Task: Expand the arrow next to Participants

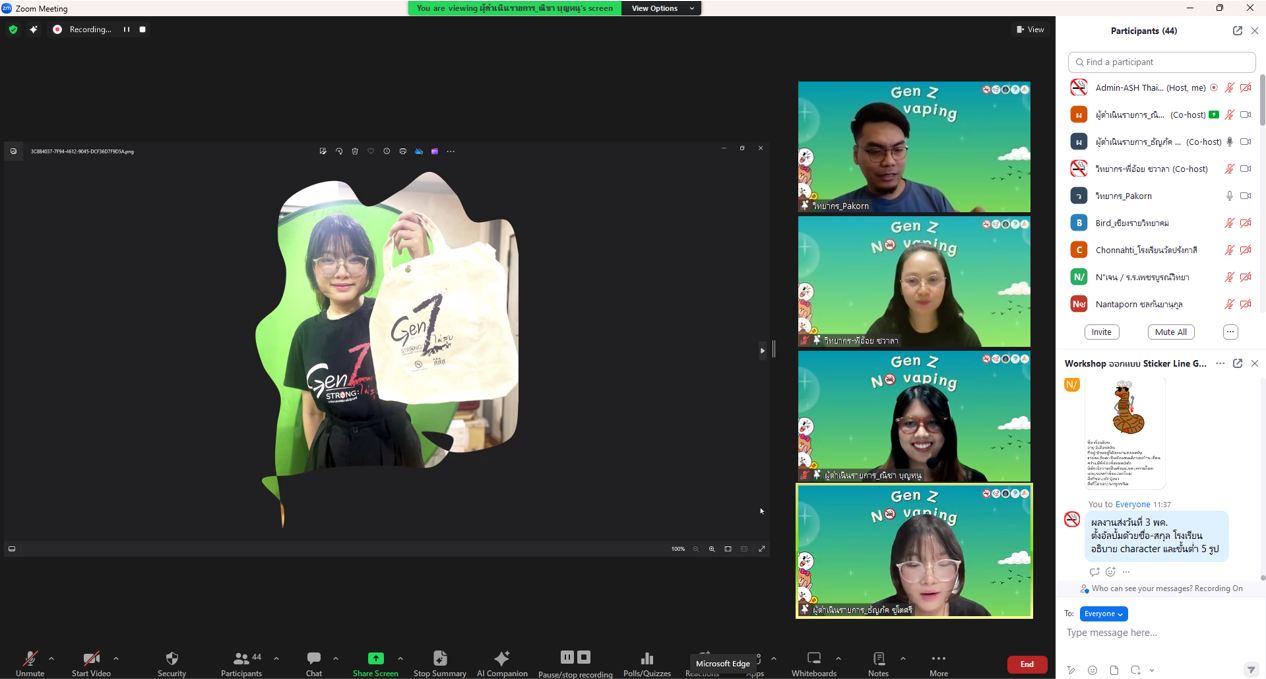Action: [276, 658]
